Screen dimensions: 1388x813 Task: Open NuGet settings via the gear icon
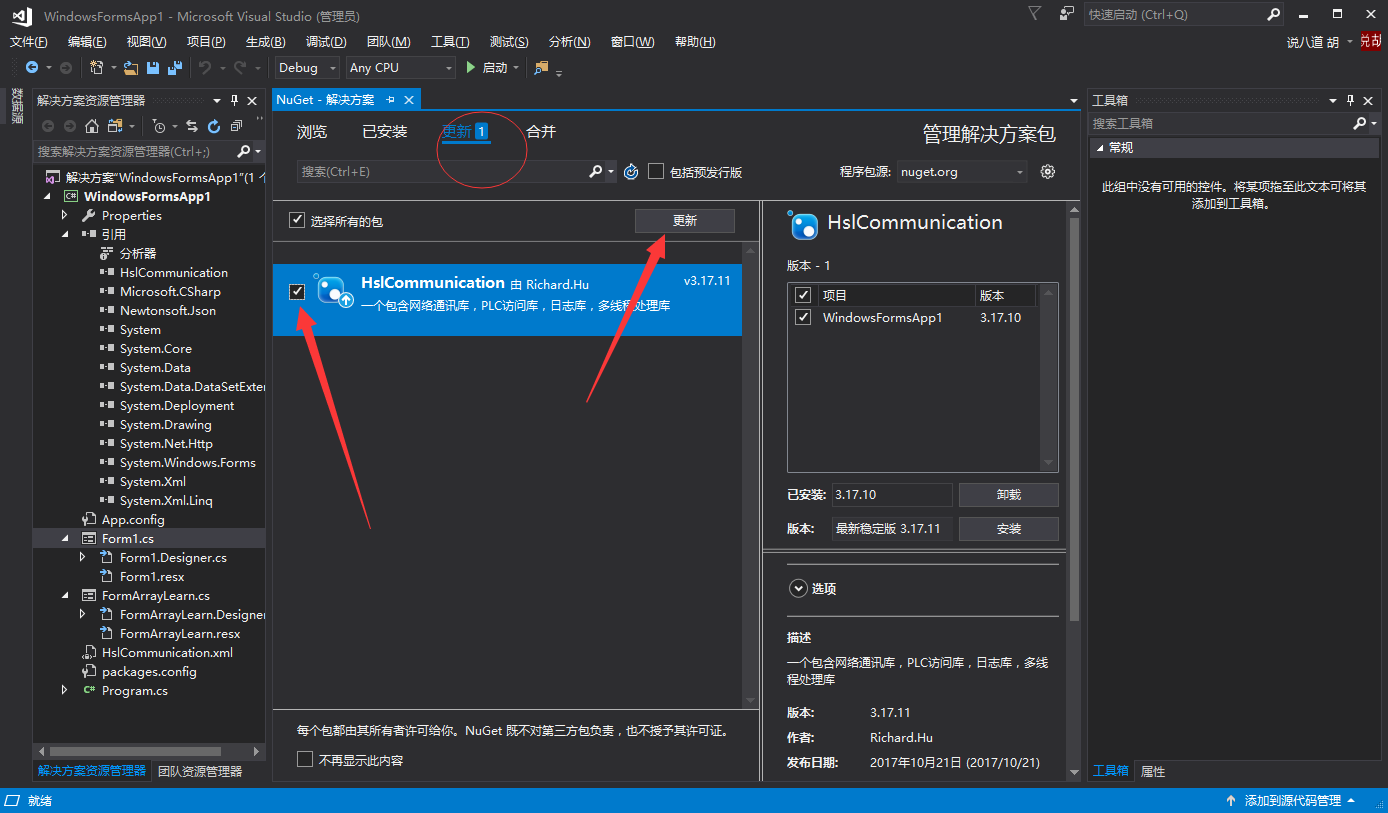click(1047, 172)
